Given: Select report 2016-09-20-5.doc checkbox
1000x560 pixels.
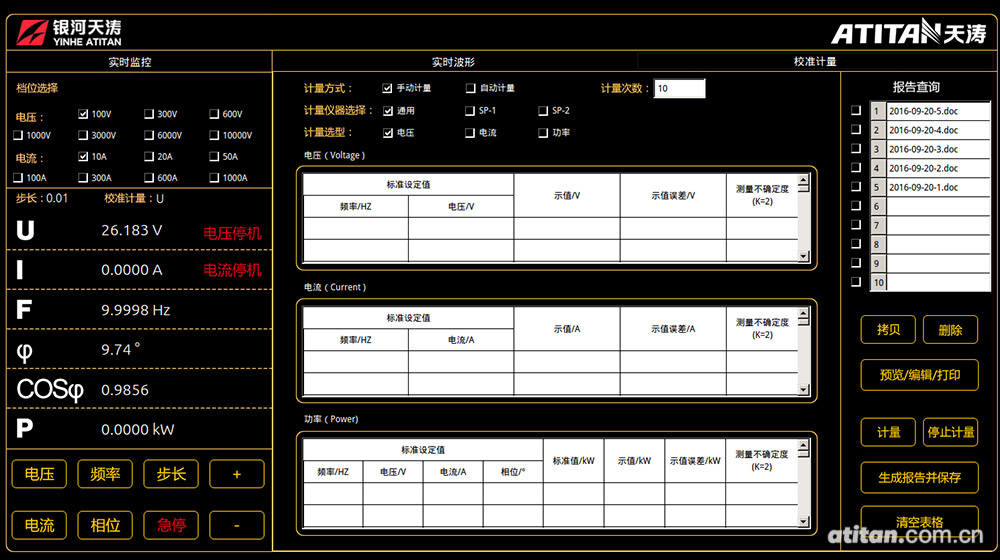Looking at the screenshot, I should [855, 111].
